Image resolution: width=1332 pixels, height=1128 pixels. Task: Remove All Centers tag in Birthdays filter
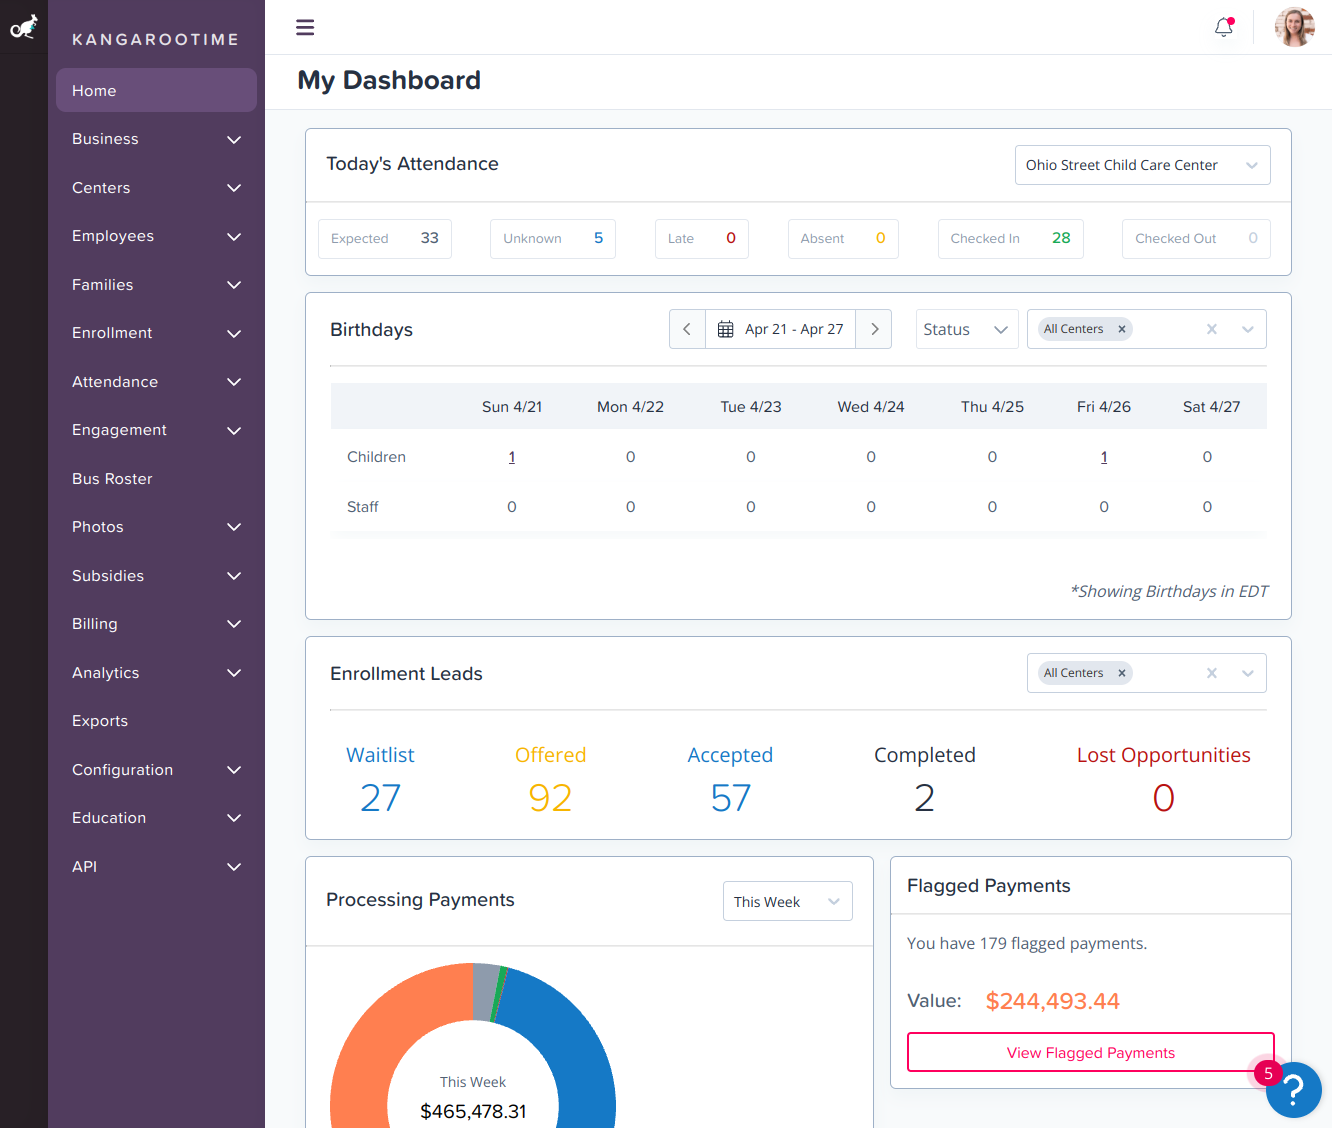tap(1122, 329)
